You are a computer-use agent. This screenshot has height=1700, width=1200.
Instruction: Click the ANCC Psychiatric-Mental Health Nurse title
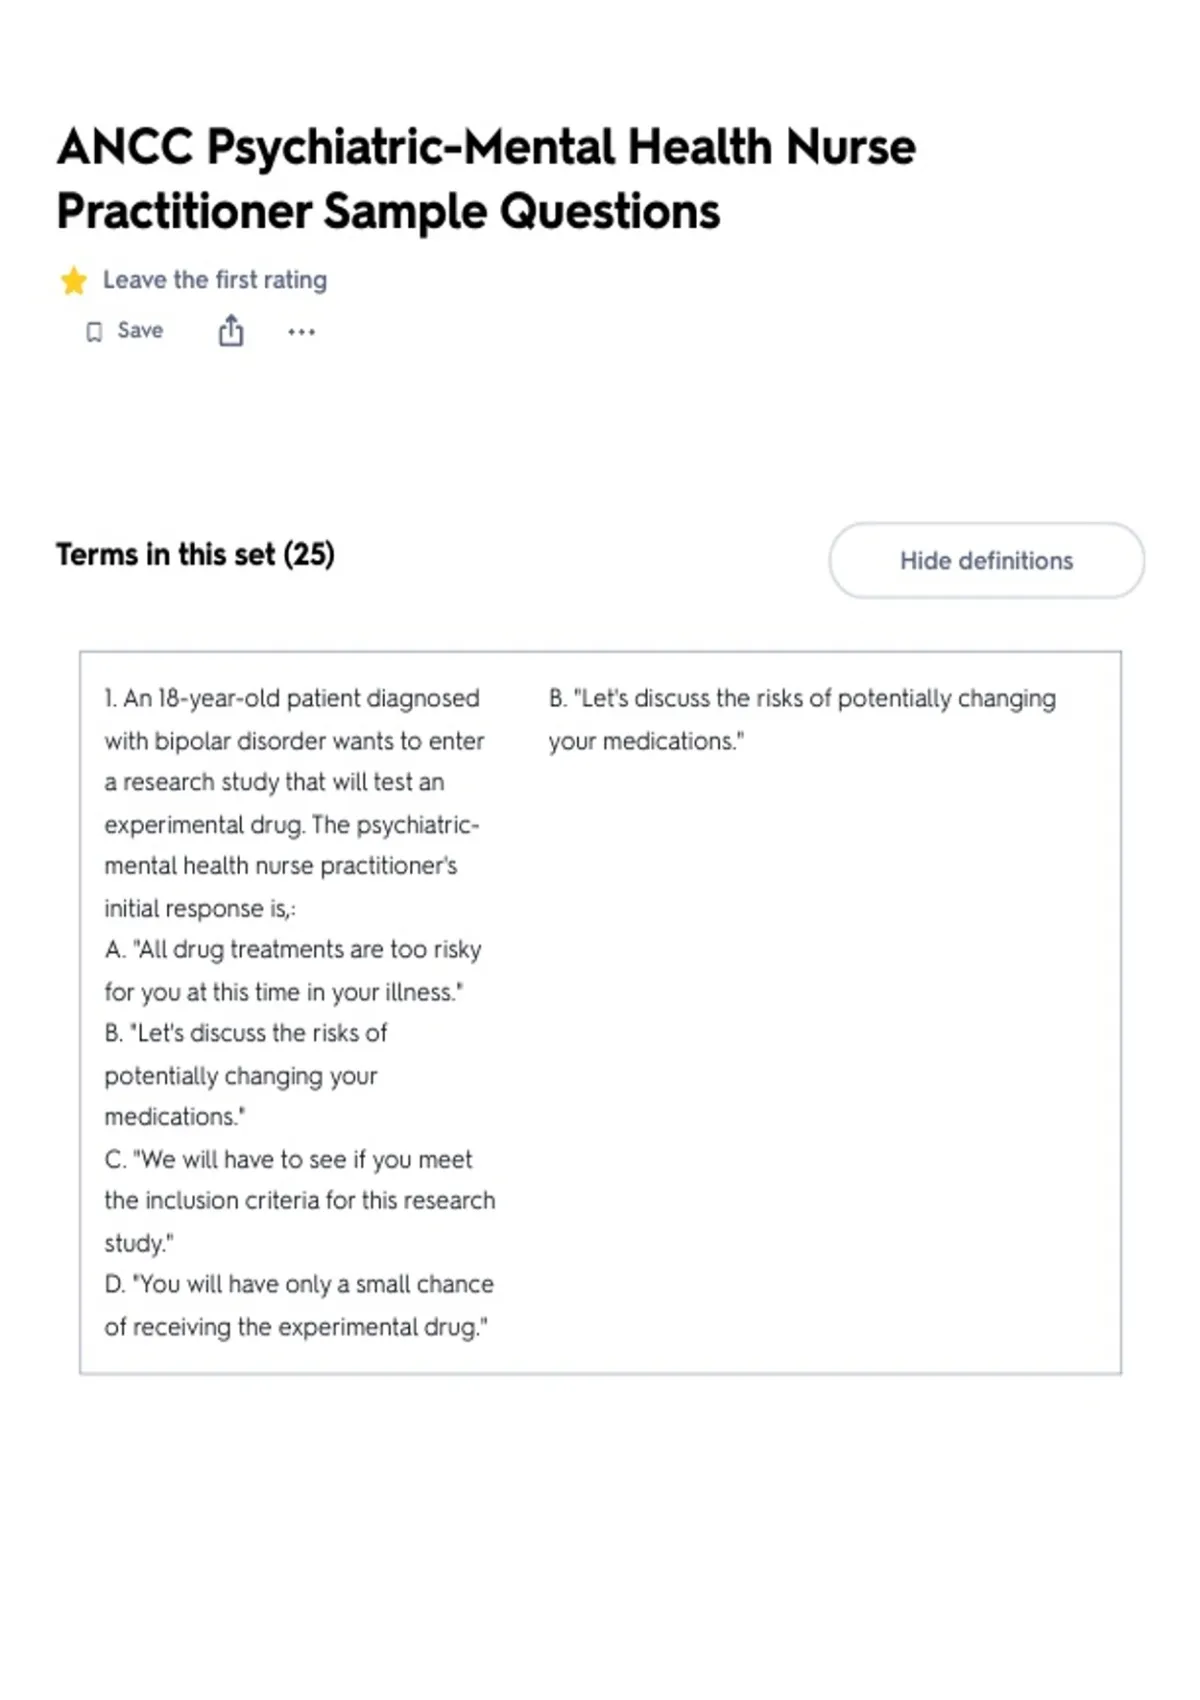pyautogui.click(x=486, y=147)
